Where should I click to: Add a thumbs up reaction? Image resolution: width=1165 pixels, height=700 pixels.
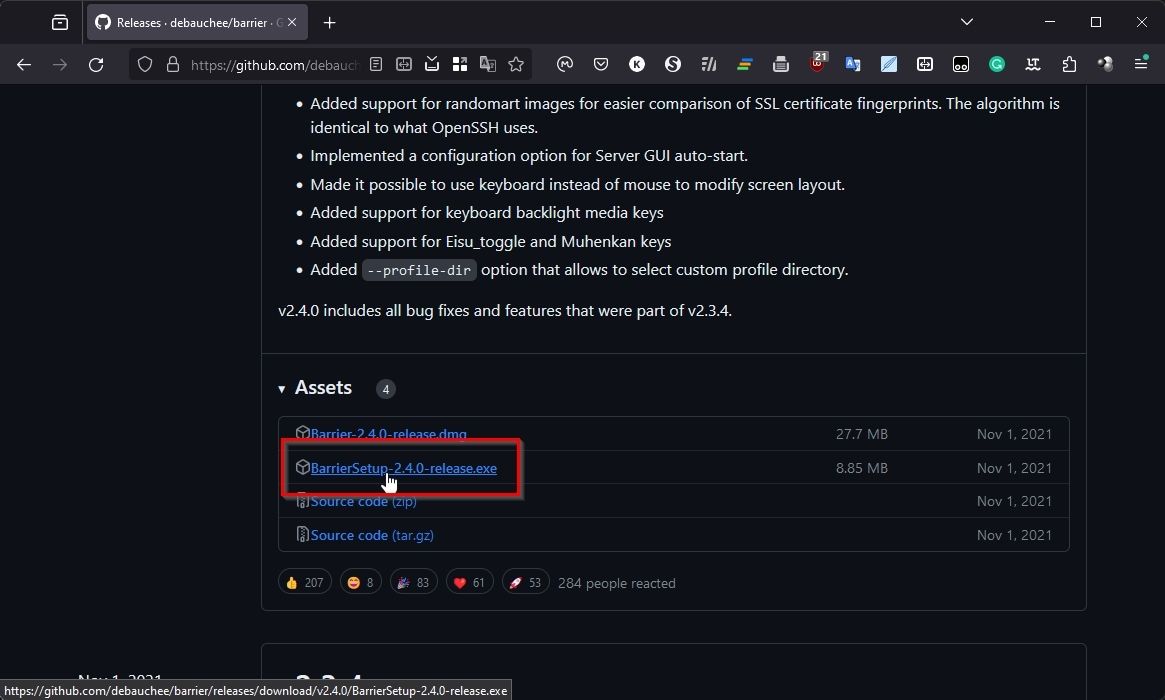(304, 581)
